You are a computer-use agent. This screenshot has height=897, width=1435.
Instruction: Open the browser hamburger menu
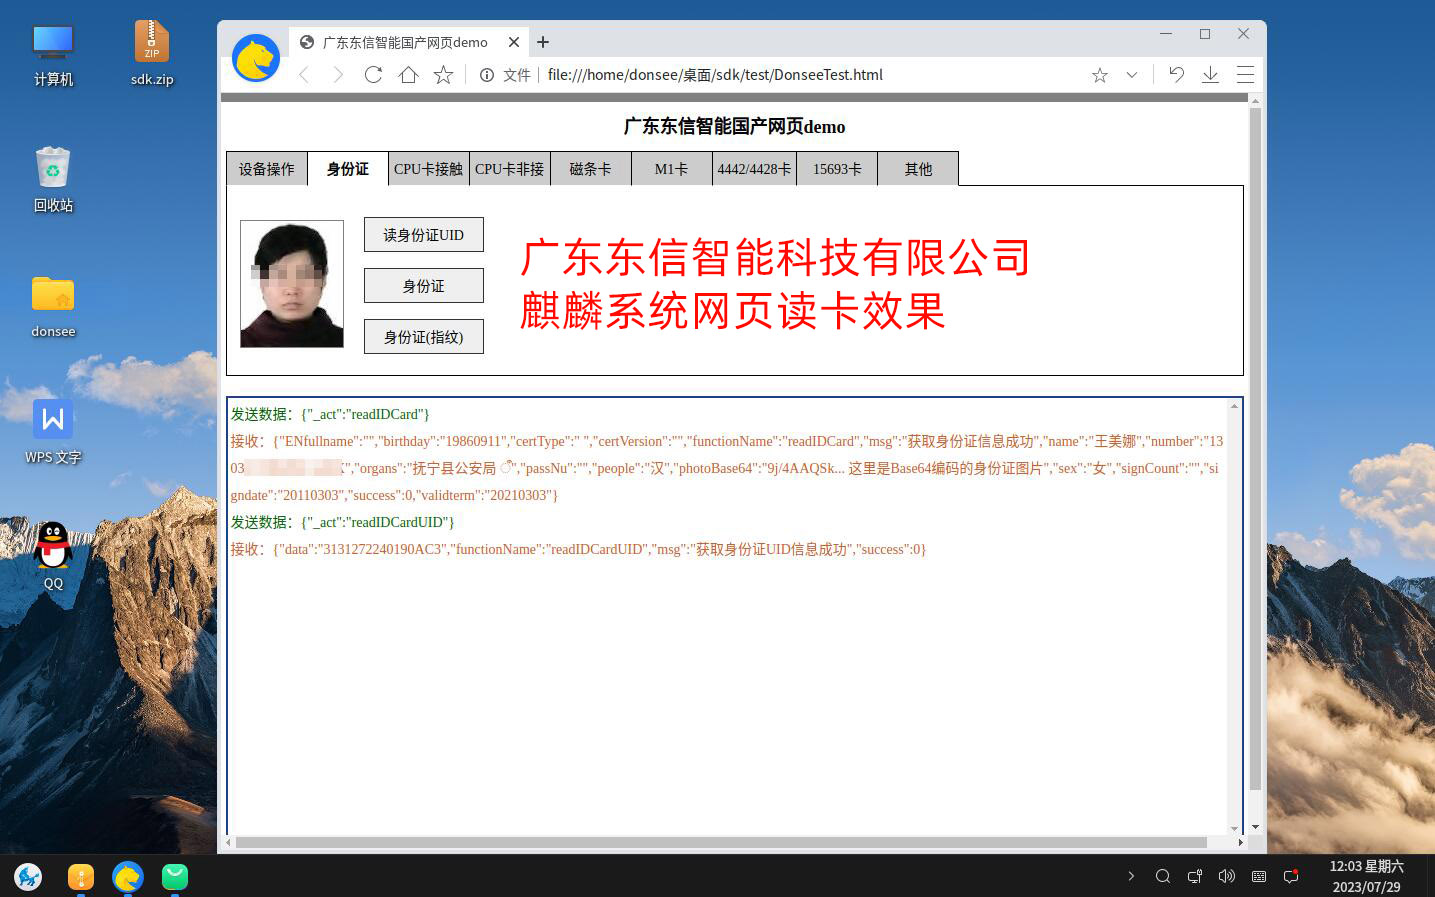[x=1245, y=74]
